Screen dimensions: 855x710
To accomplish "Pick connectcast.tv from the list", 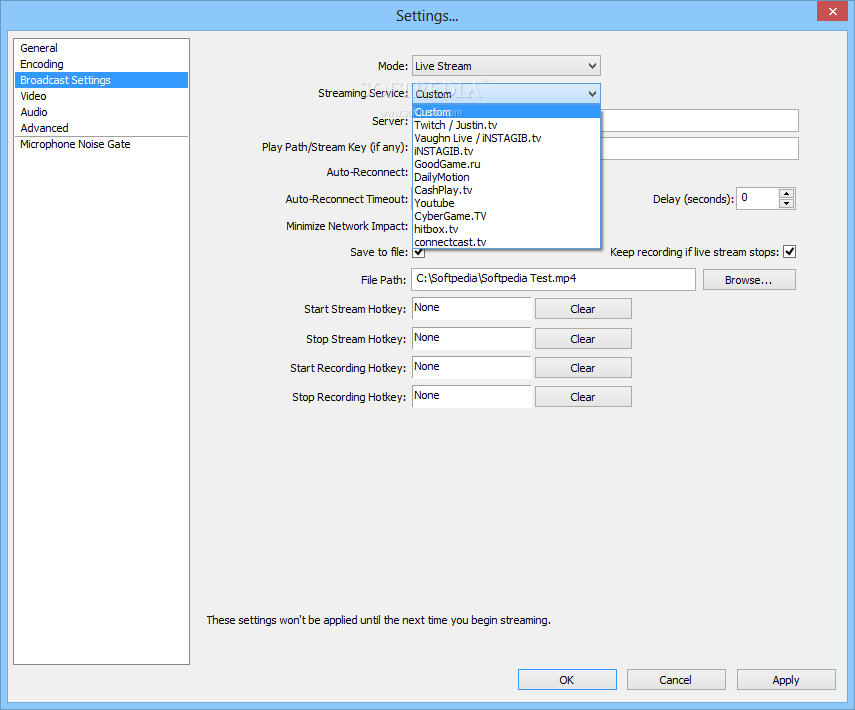I will pos(506,242).
